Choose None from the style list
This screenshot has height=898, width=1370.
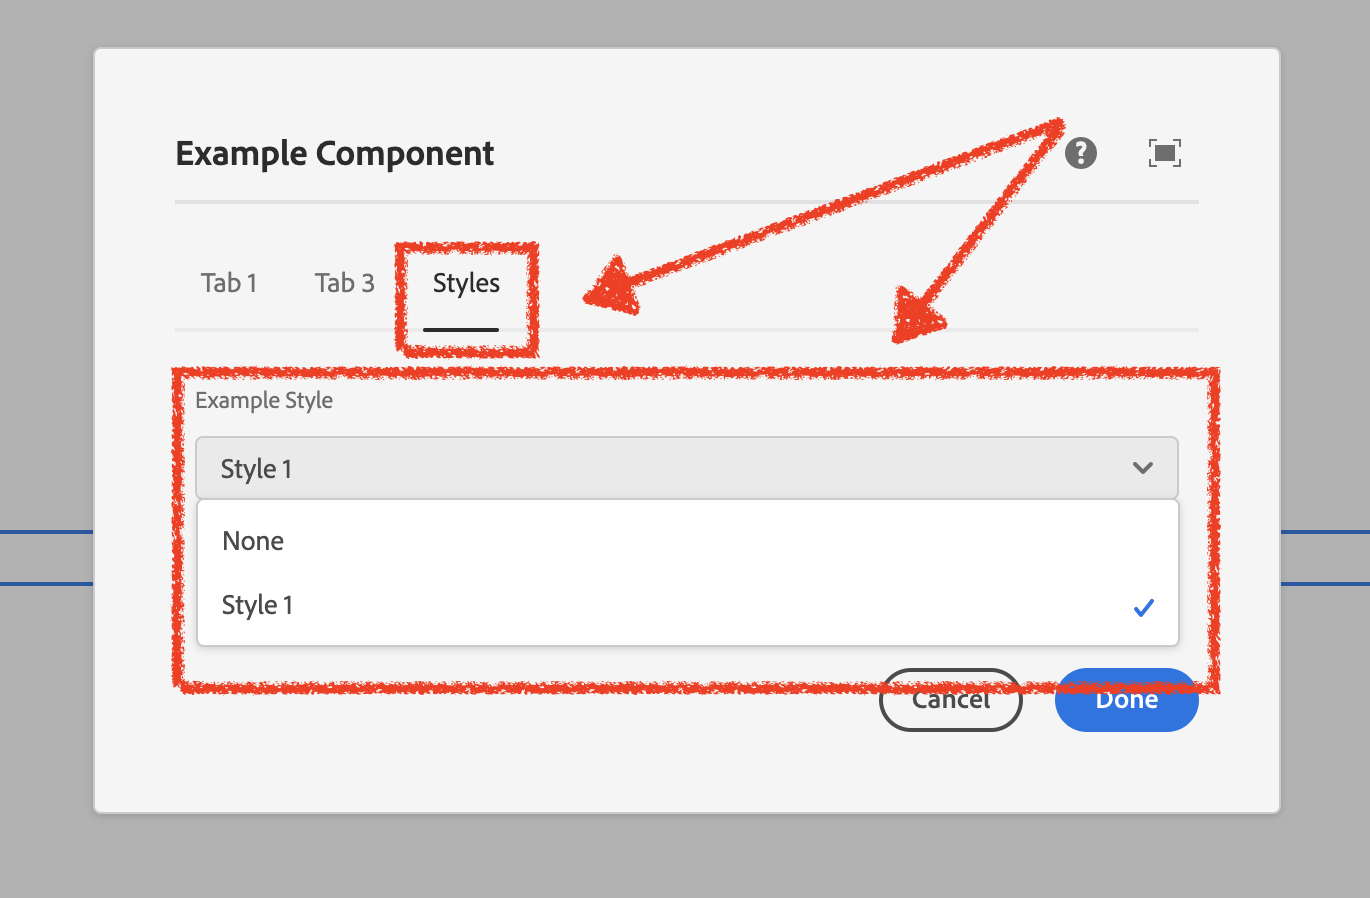point(253,541)
